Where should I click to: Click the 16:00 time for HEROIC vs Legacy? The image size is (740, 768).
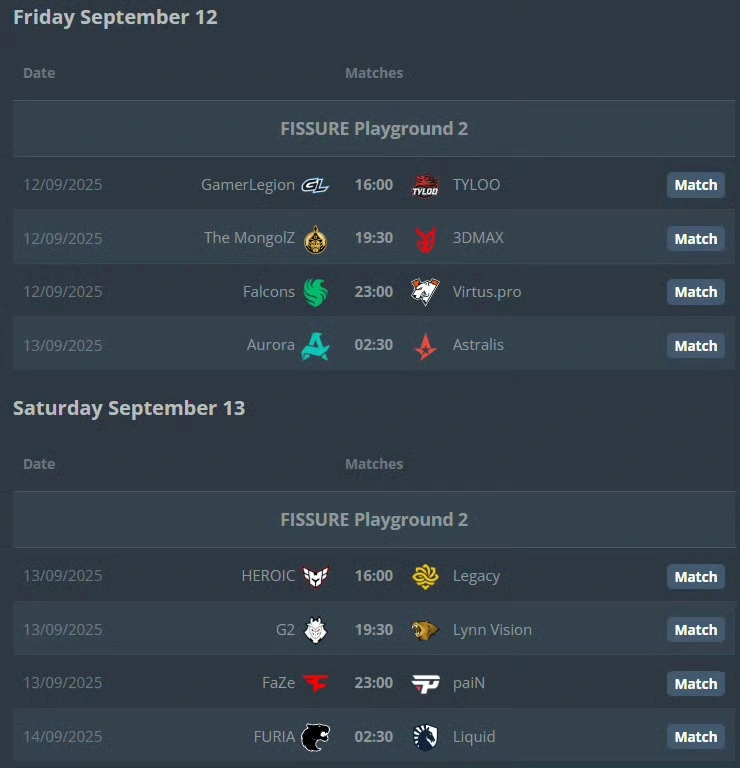pyautogui.click(x=374, y=576)
